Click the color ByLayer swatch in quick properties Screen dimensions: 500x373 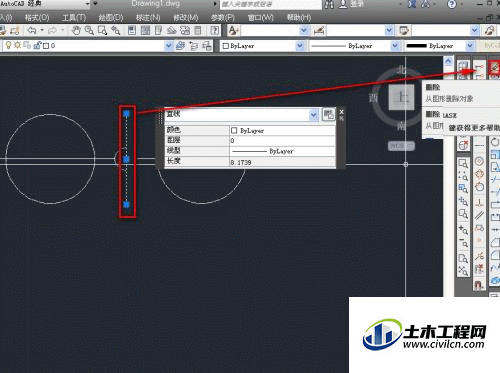click(x=234, y=130)
